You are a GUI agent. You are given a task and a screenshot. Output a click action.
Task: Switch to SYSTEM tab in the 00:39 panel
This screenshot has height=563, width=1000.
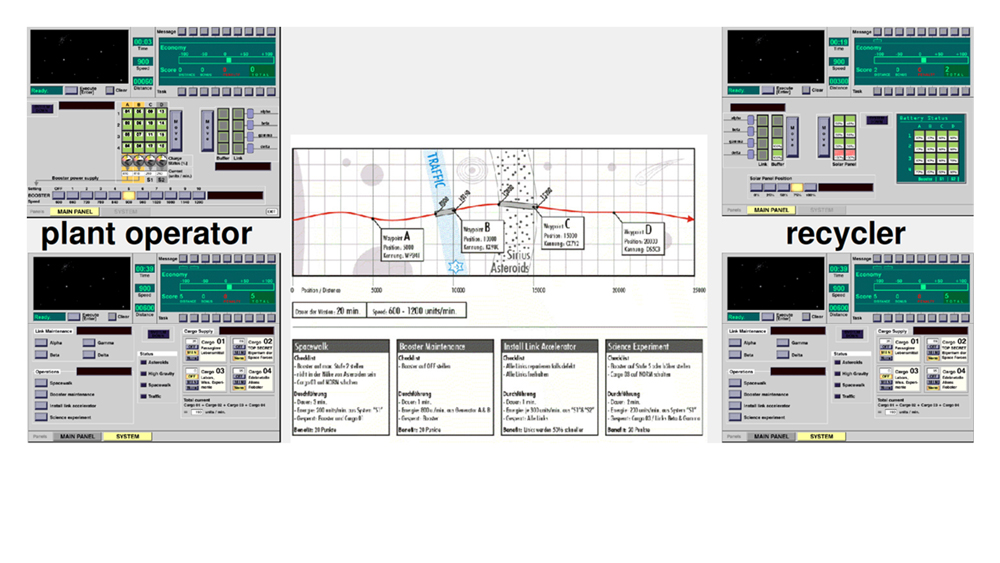click(x=127, y=437)
